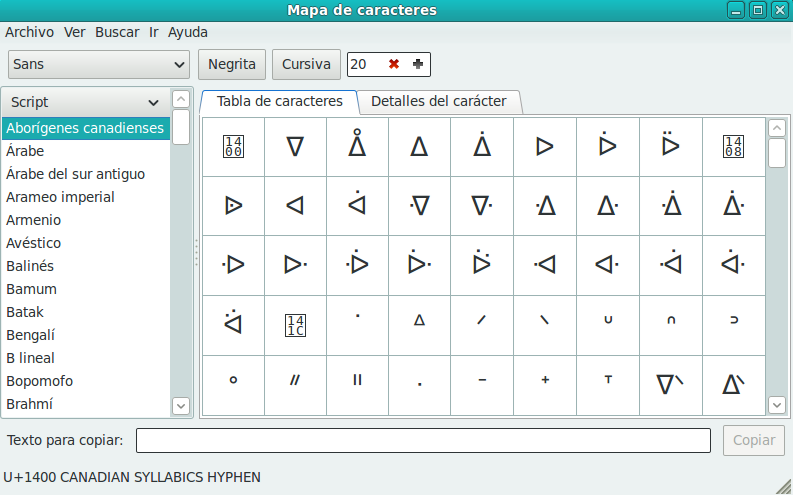The height and width of the screenshot is (495, 793).
Task: Click character table scroll up arrow
Action: (x=777, y=128)
